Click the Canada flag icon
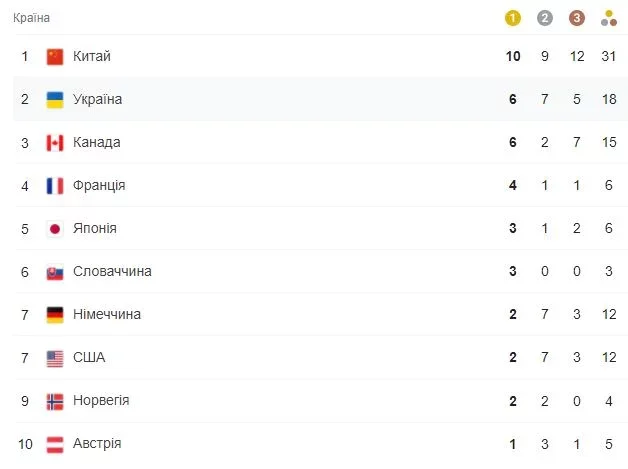 pyautogui.click(x=55, y=143)
